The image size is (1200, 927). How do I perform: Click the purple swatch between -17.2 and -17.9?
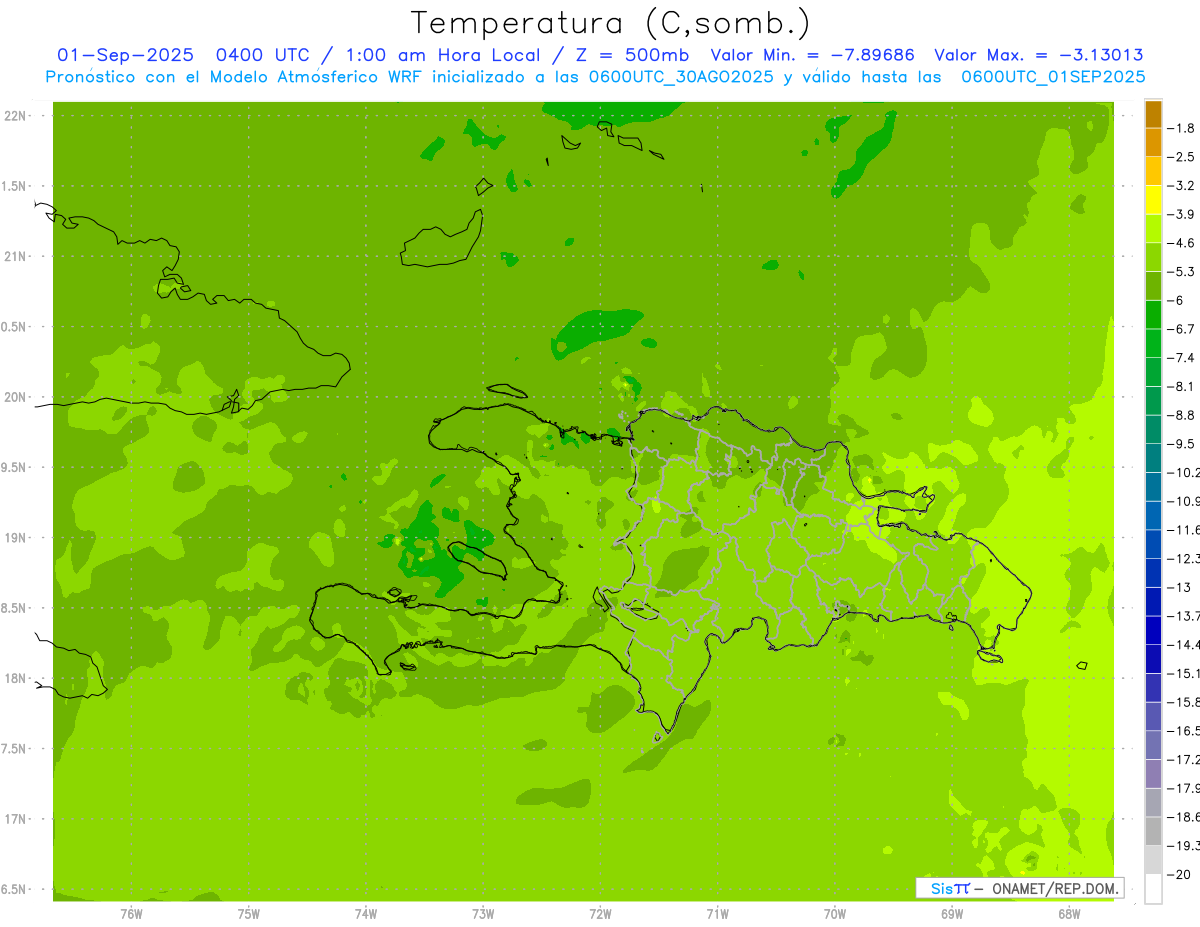pyautogui.click(x=1153, y=774)
